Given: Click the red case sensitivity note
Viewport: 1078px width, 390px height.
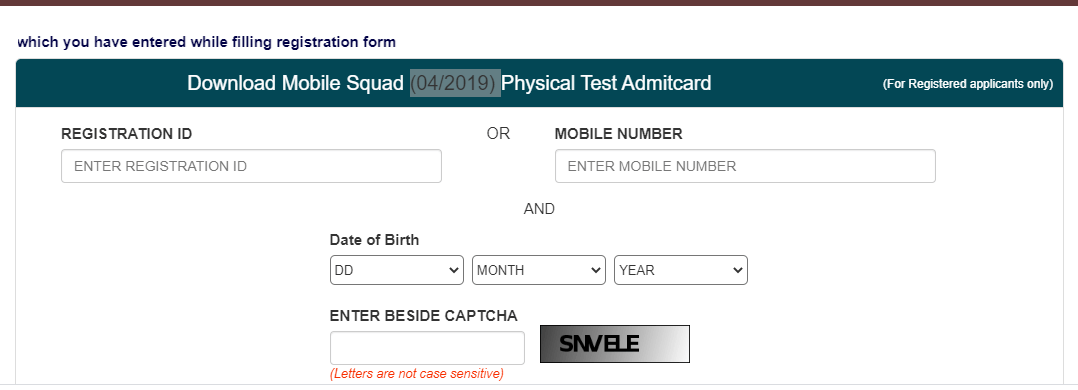Looking at the screenshot, I should coord(417,374).
